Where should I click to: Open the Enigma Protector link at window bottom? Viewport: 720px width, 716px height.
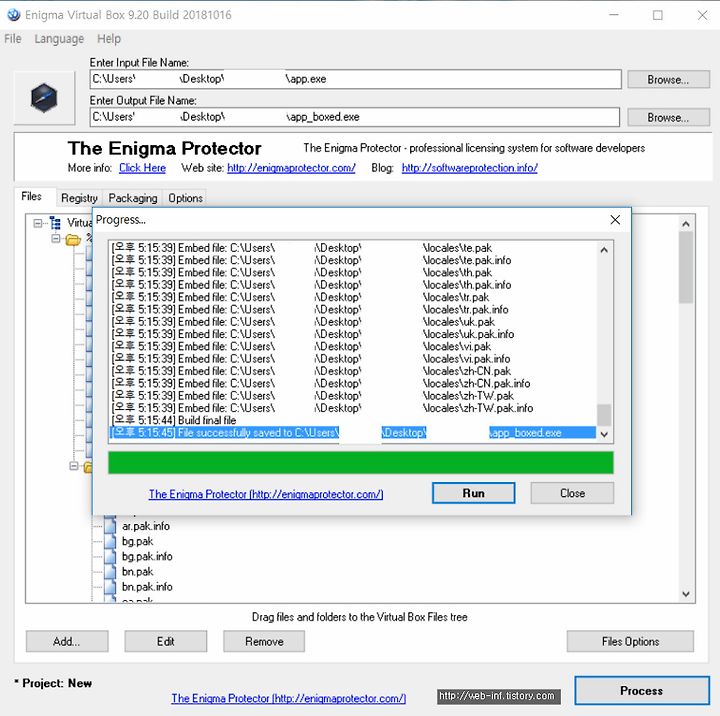pos(289,699)
